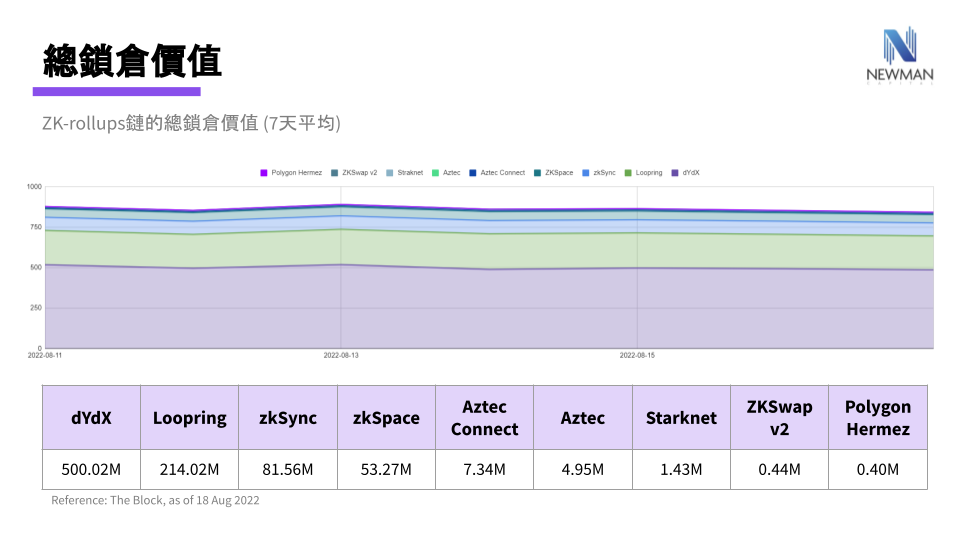Select the Aztec legend entry
This screenshot has height=540, width=960.
tap(446, 173)
